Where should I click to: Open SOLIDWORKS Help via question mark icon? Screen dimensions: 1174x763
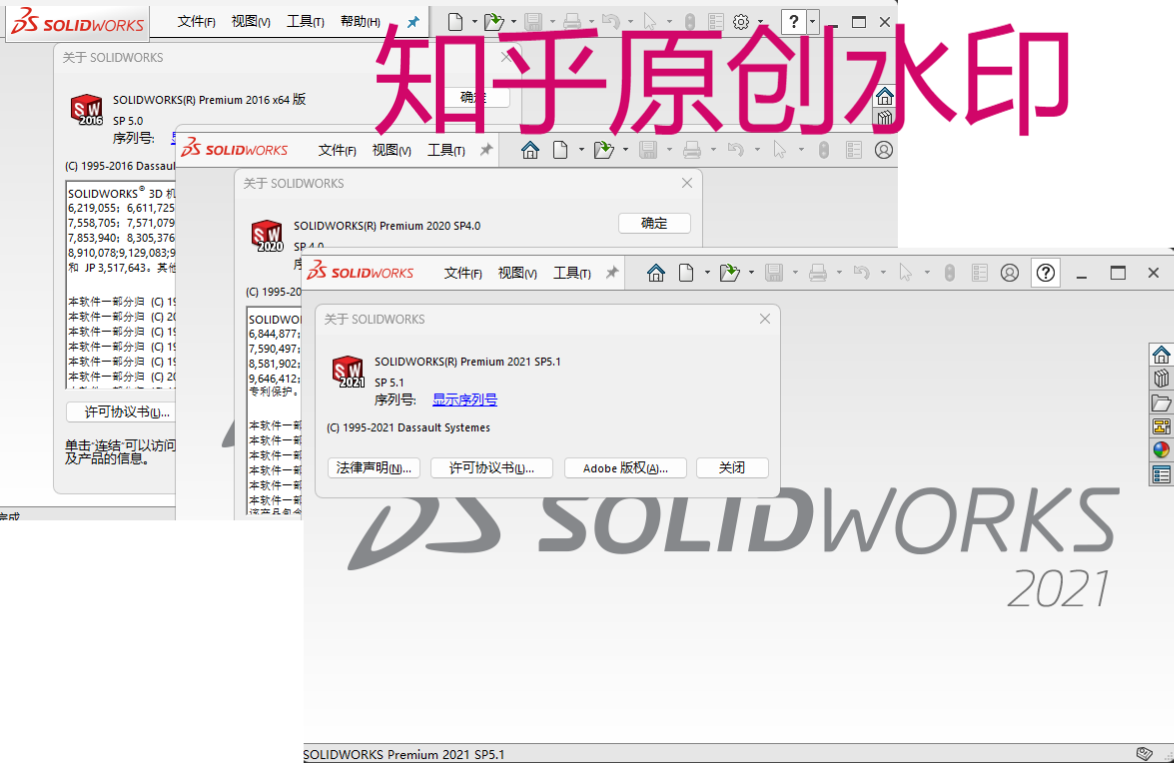1045,272
